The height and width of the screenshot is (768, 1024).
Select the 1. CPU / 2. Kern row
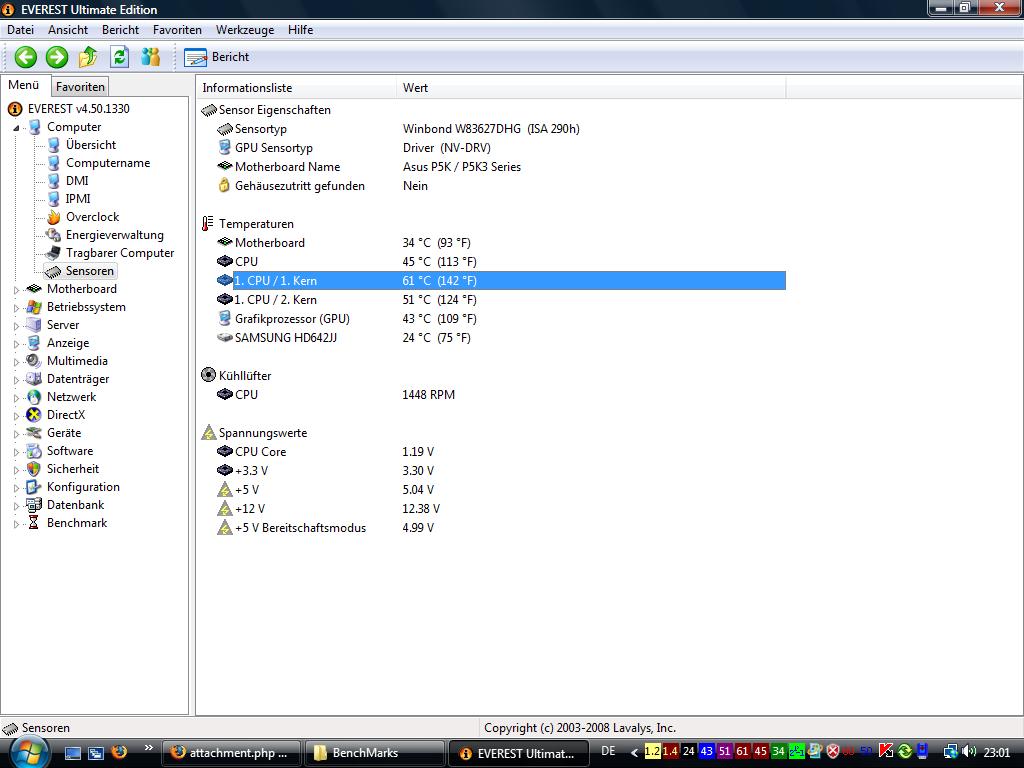coord(500,300)
